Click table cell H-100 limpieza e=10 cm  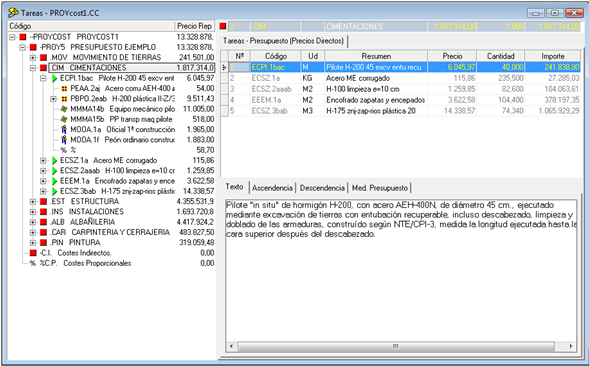click(x=376, y=89)
